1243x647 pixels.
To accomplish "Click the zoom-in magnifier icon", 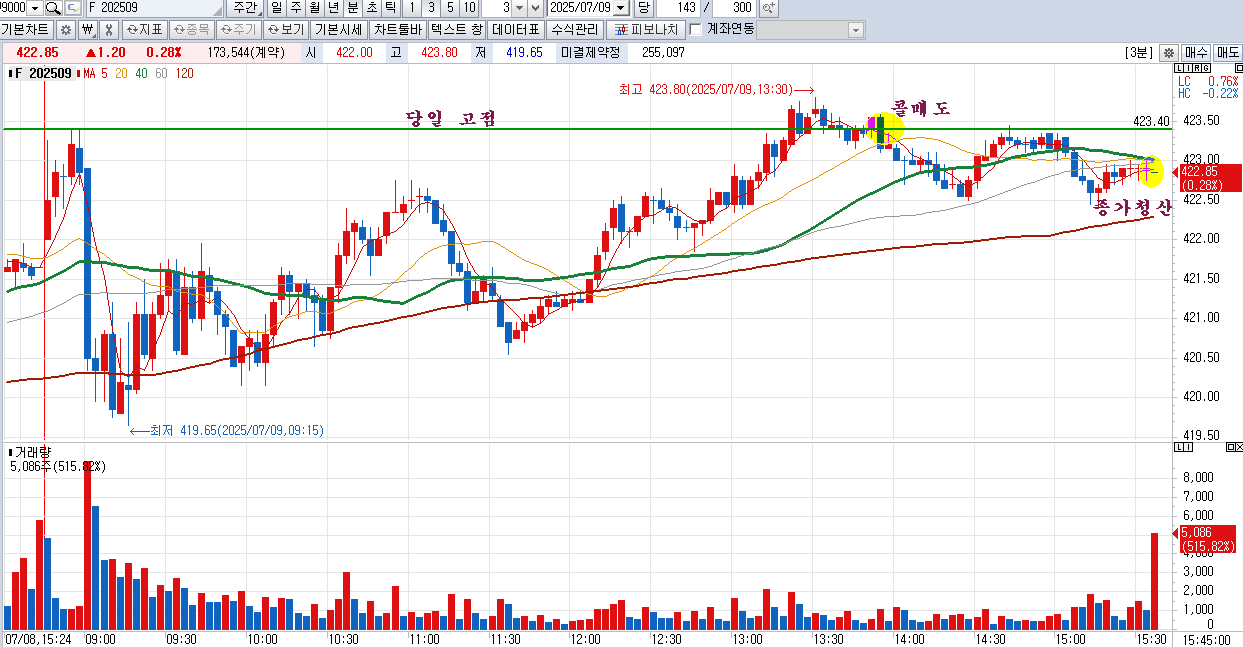I will click(x=768, y=8).
